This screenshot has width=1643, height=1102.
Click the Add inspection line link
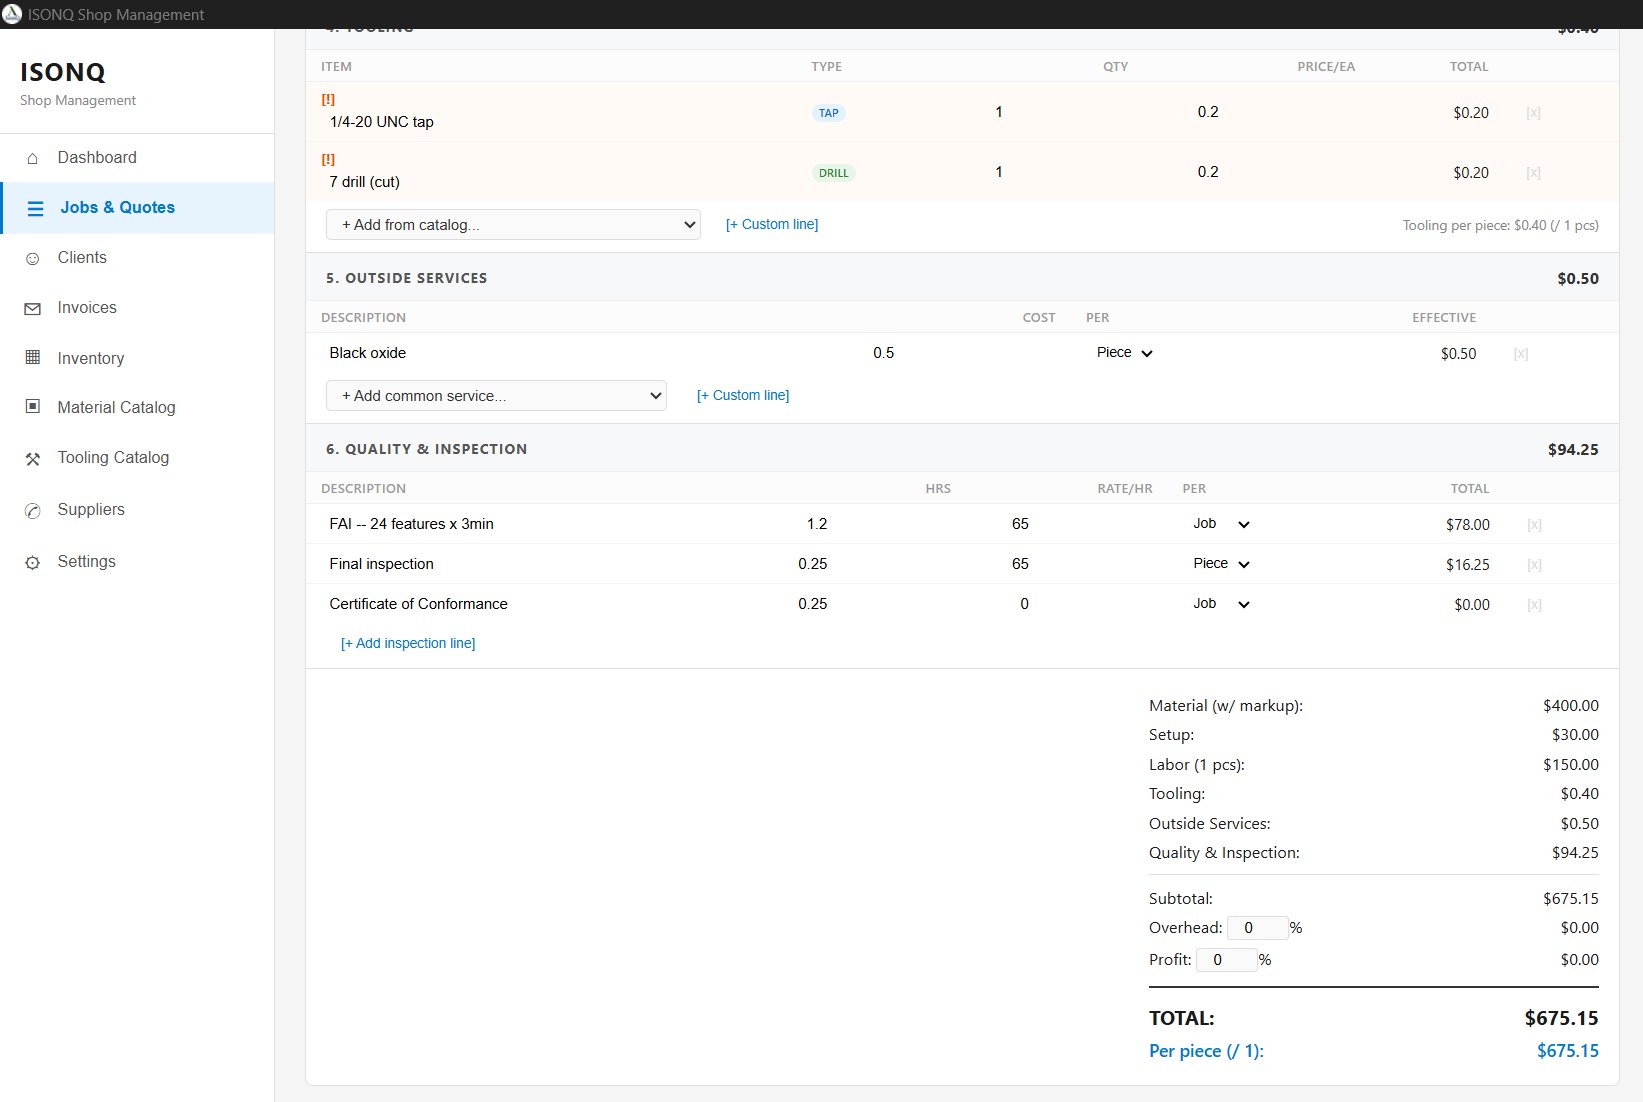coord(408,643)
